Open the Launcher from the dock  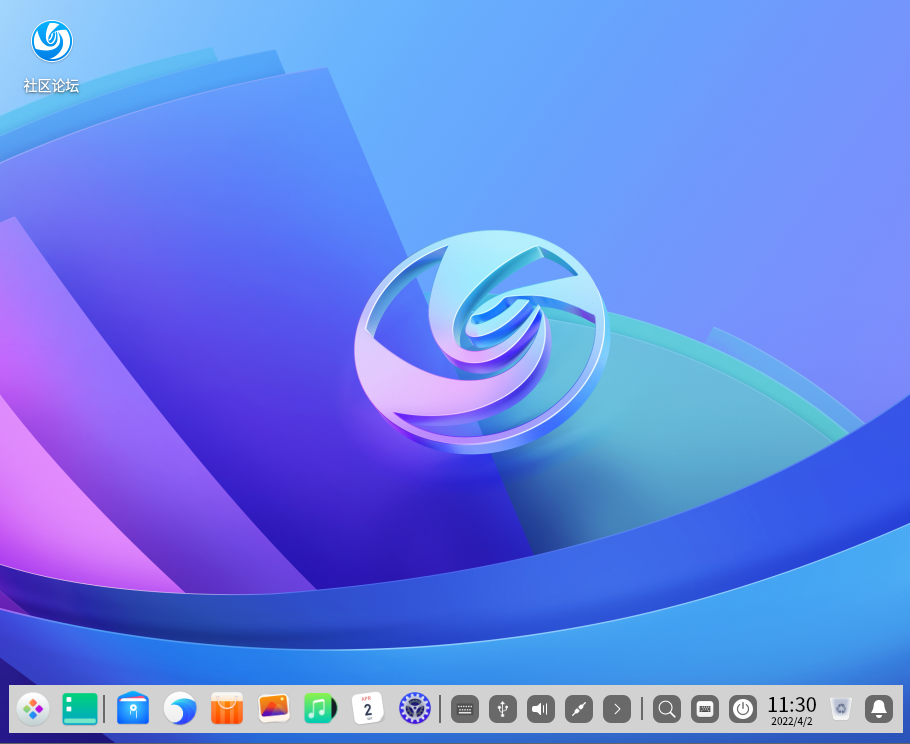(33, 709)
